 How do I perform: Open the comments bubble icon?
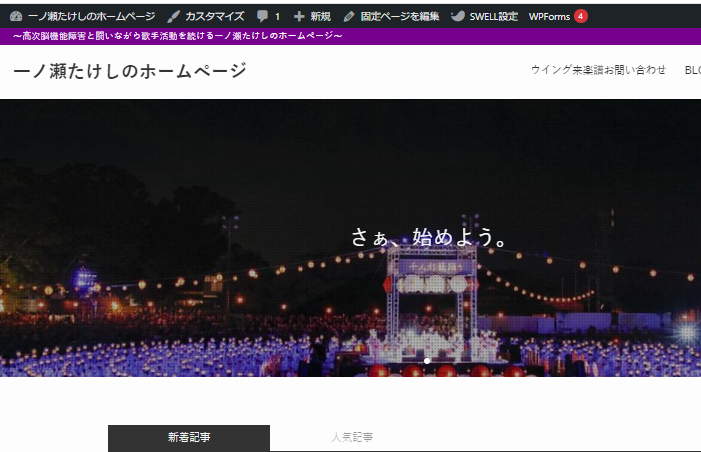click(262, 16)
